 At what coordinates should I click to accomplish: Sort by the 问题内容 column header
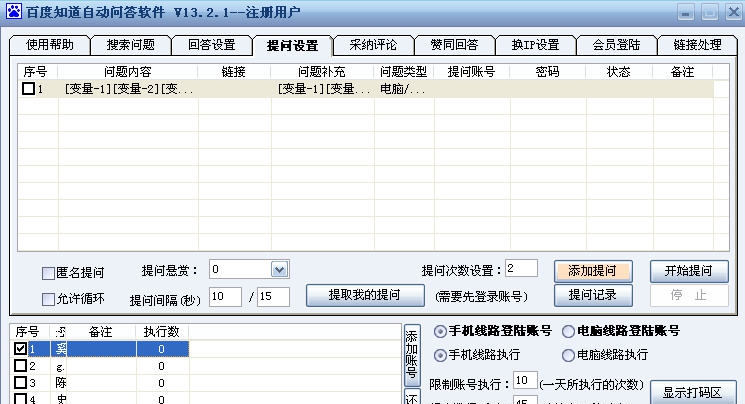click(x=128, y=72)
